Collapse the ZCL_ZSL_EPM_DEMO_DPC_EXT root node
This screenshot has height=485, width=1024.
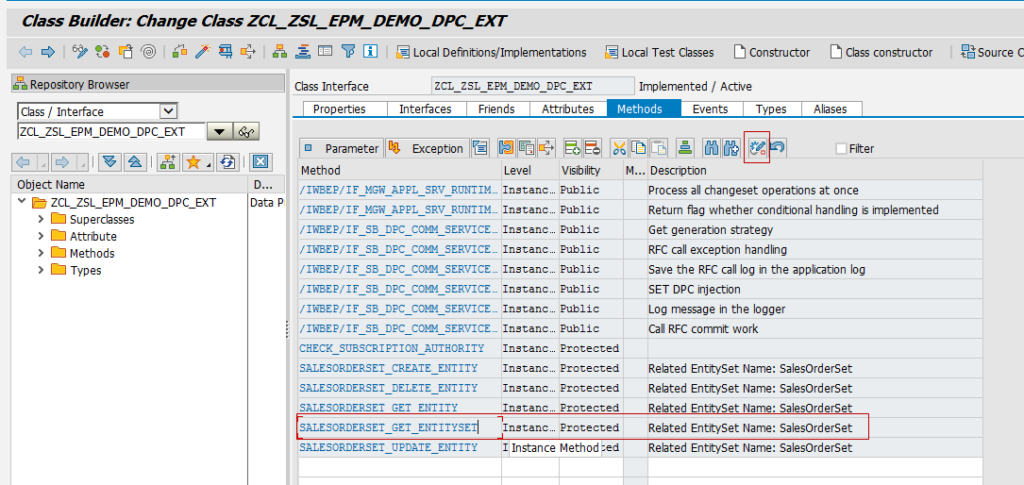[x=23, y=202]
